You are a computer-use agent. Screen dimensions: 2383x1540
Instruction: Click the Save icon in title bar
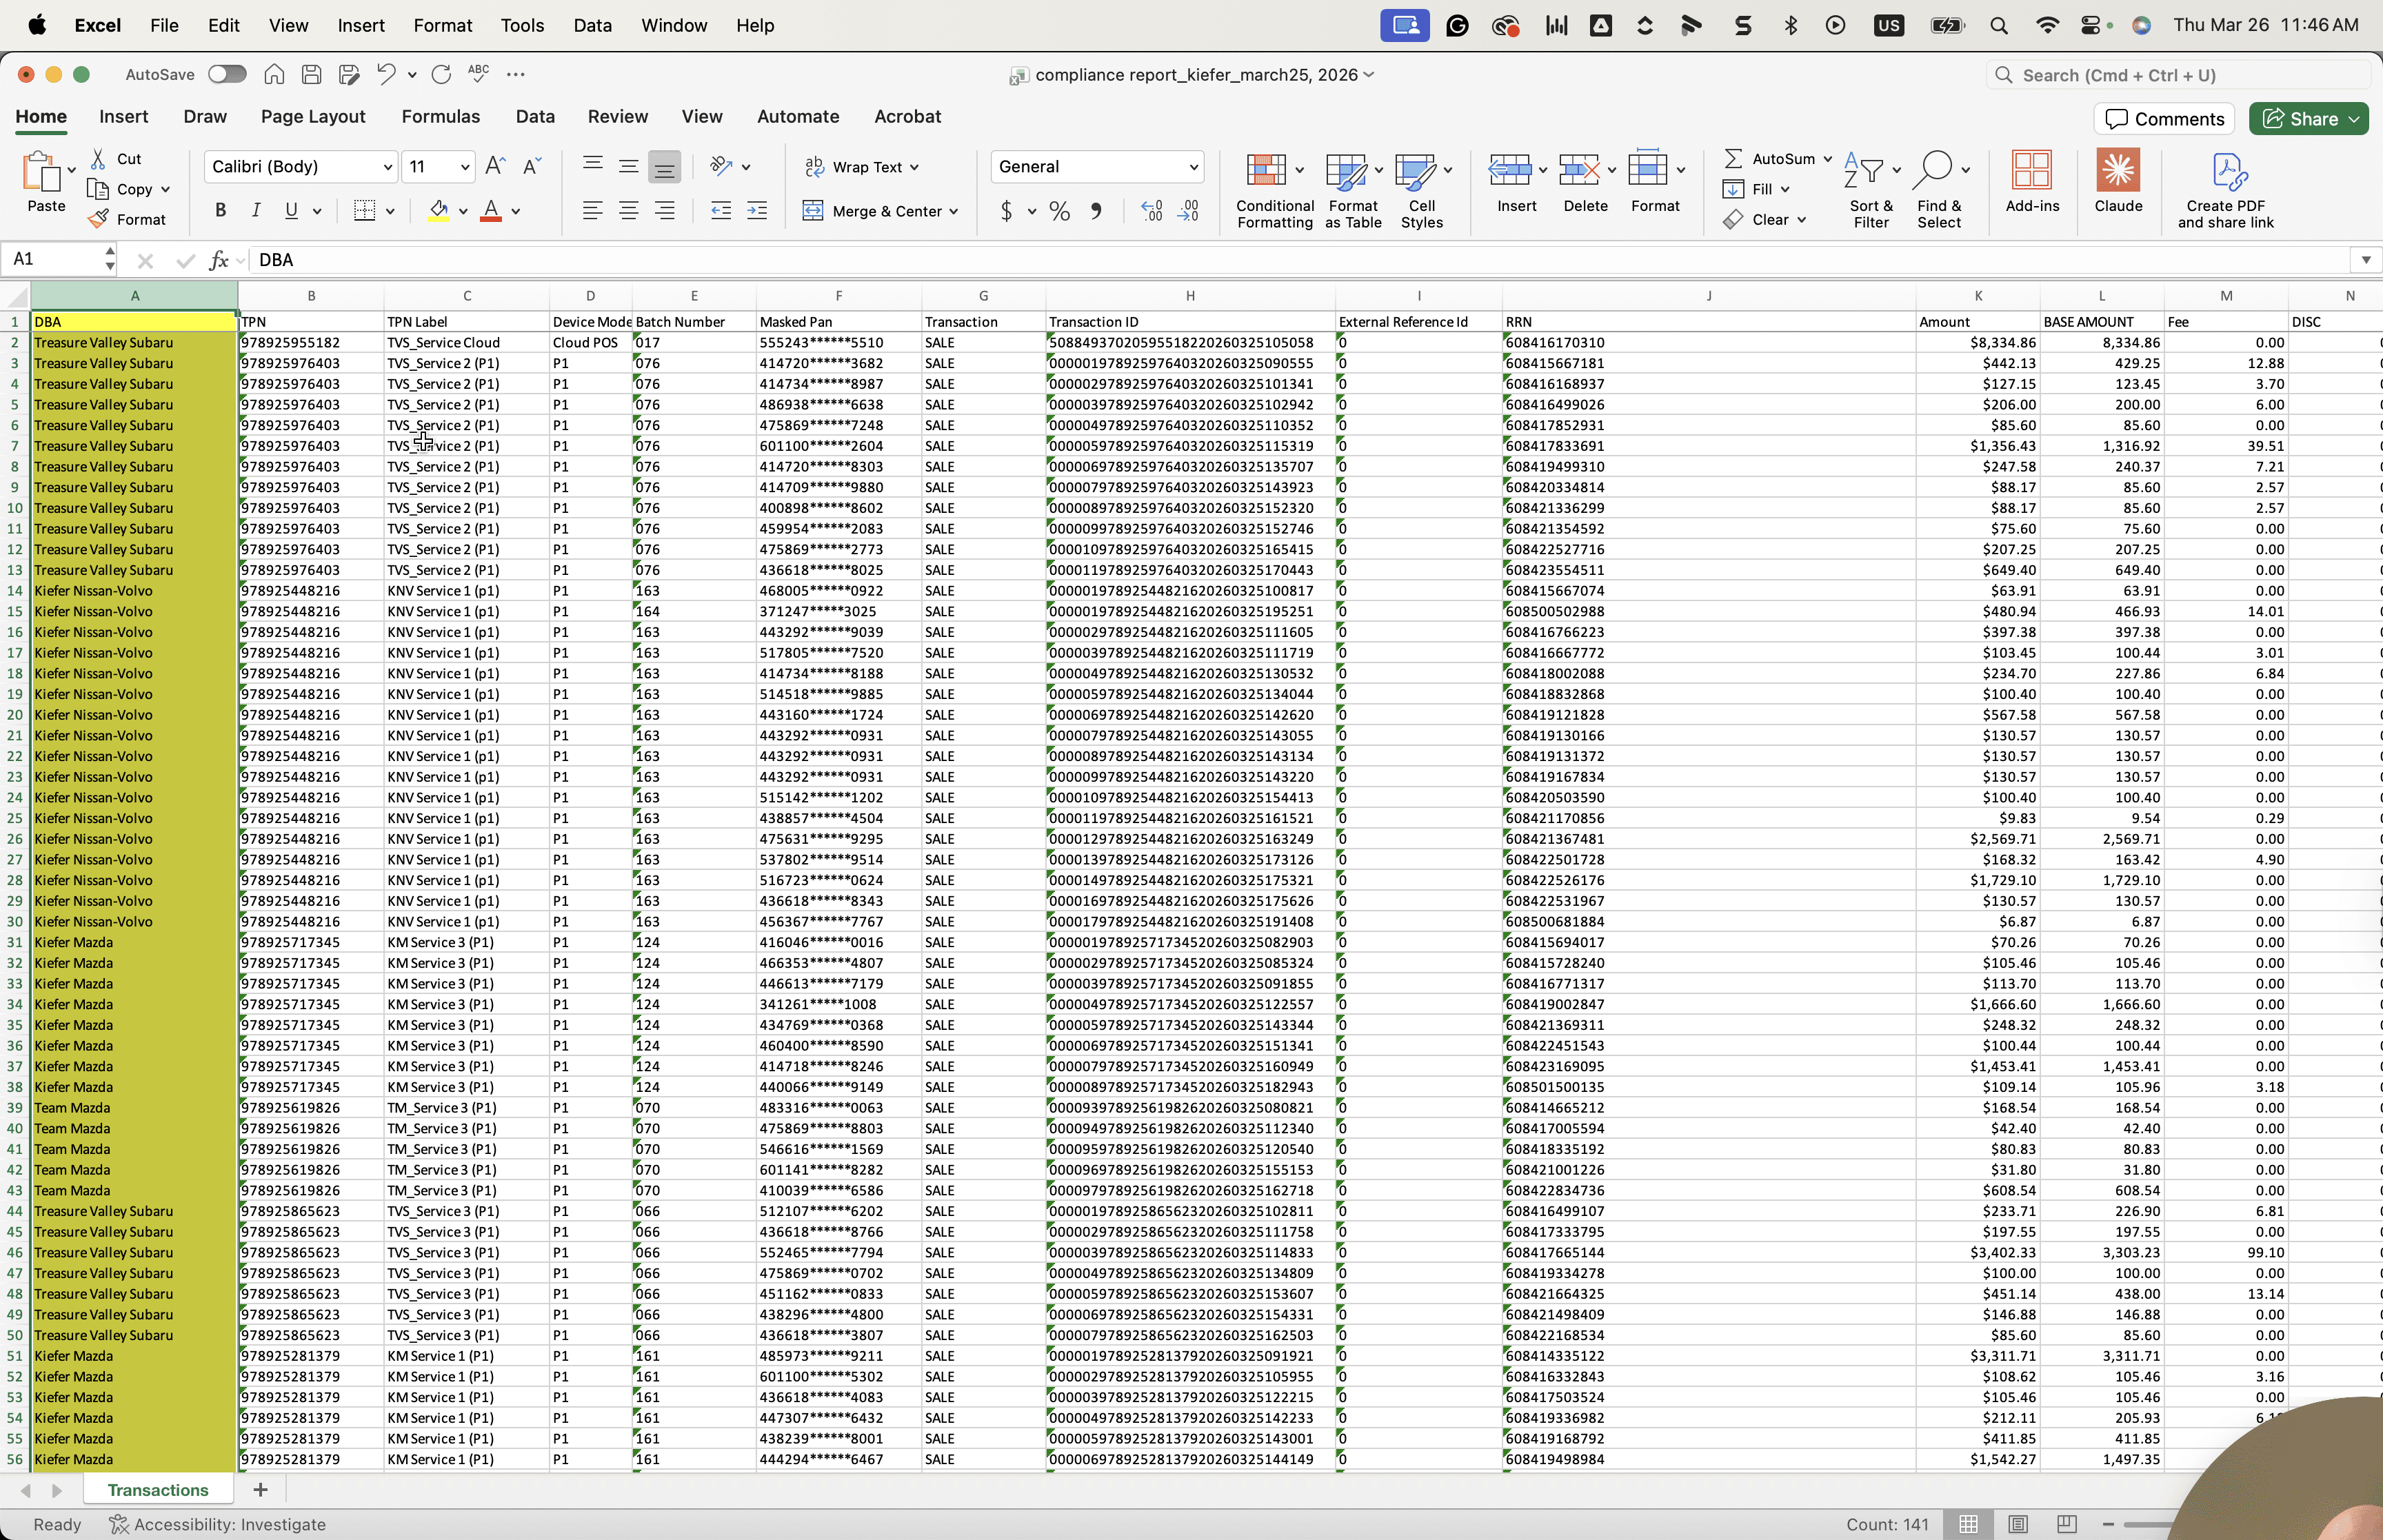point(311,74)
